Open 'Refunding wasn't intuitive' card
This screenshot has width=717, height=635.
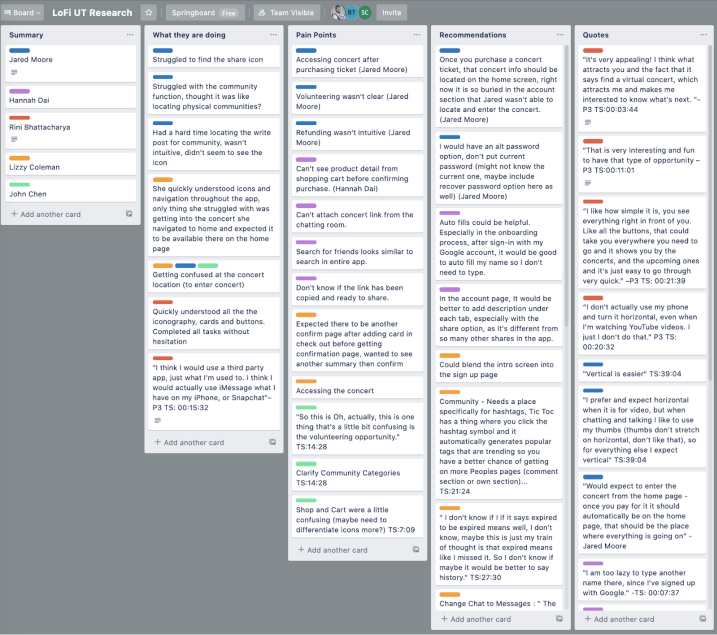(x=357, y=134)
